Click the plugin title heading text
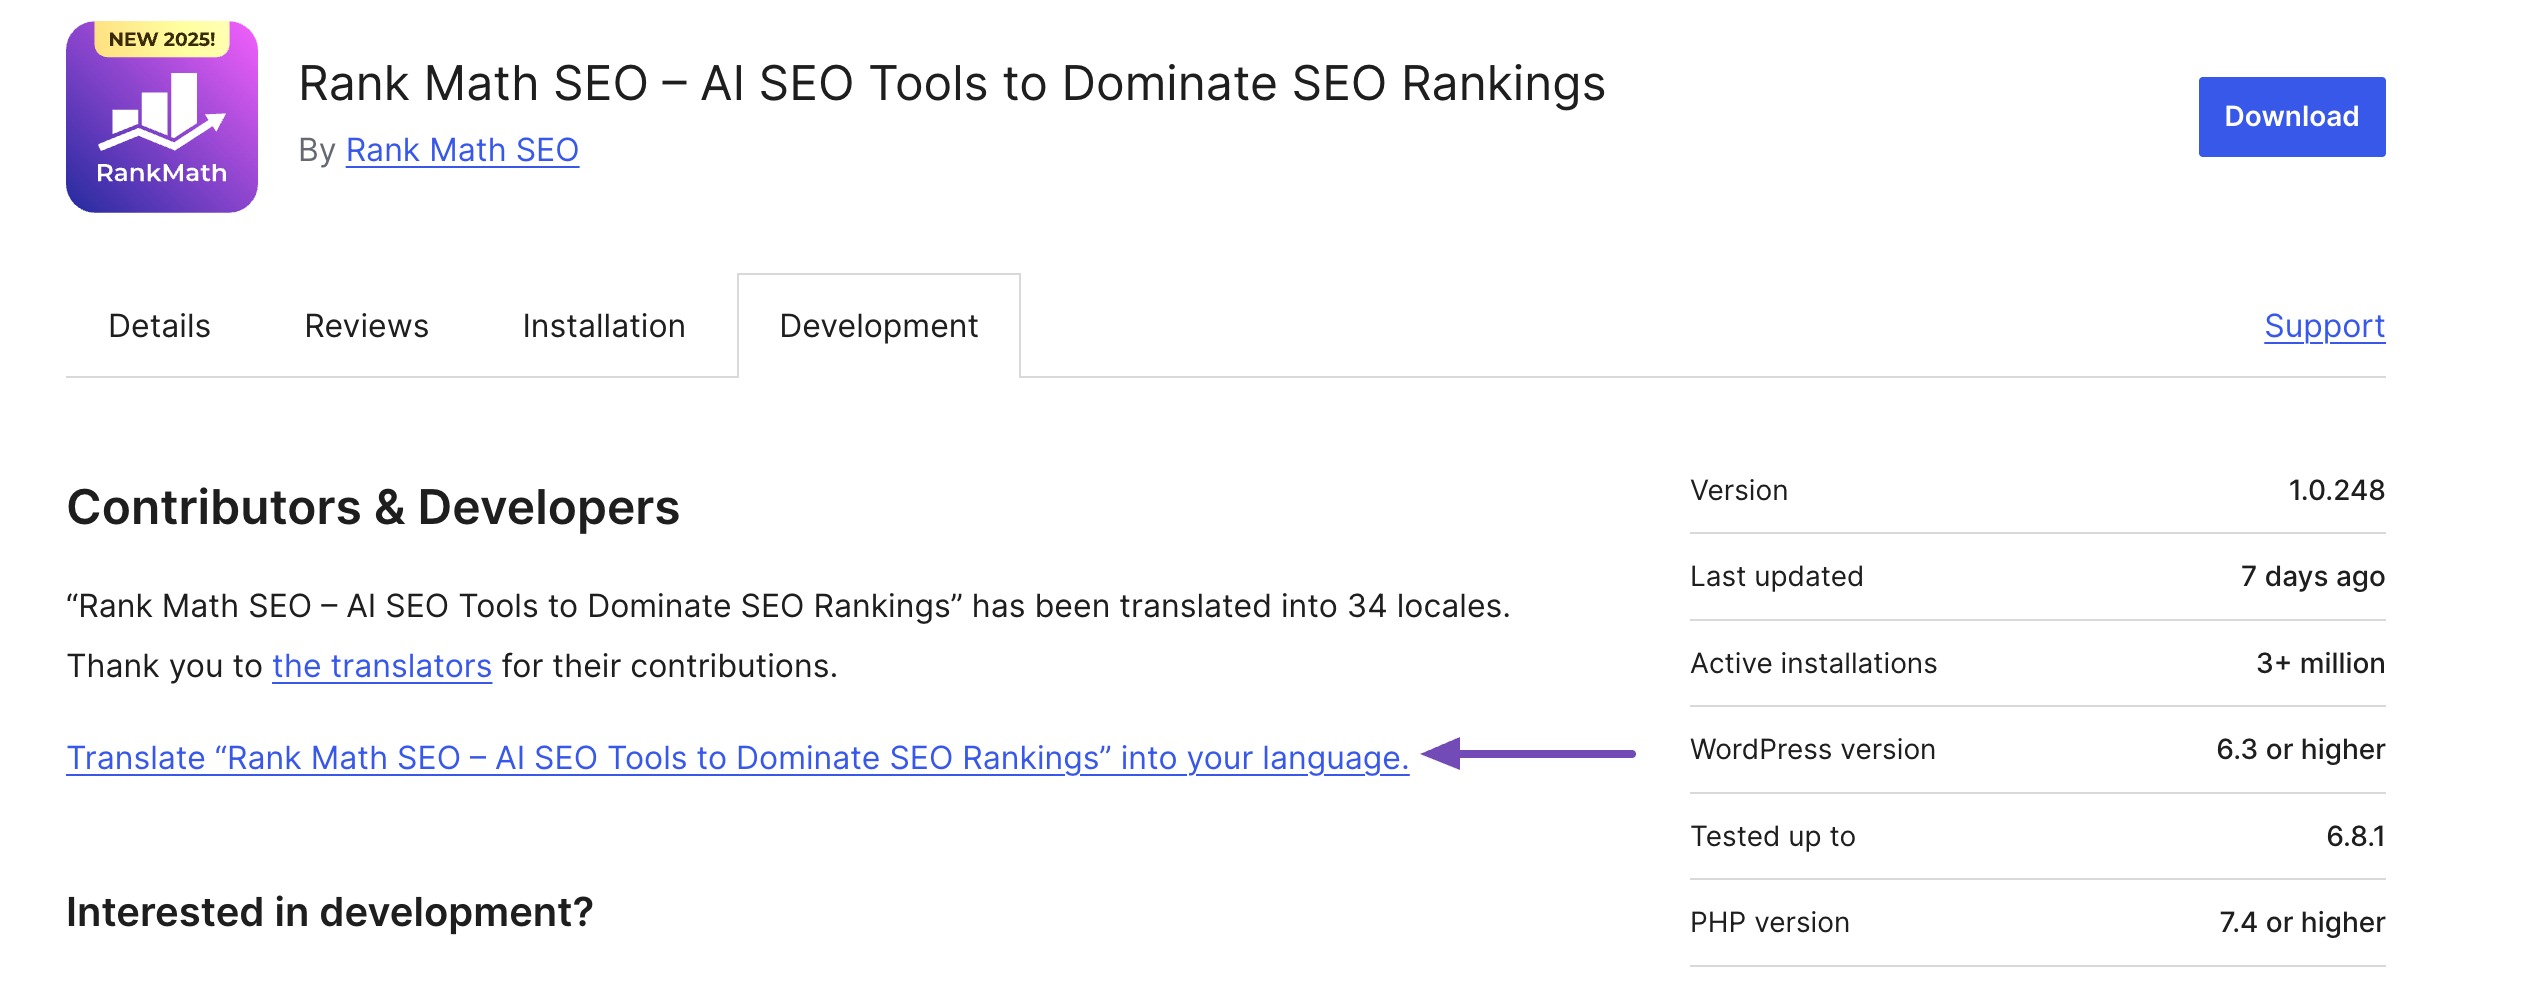The width and height of the screenshot is (2524, 990). 951,84
